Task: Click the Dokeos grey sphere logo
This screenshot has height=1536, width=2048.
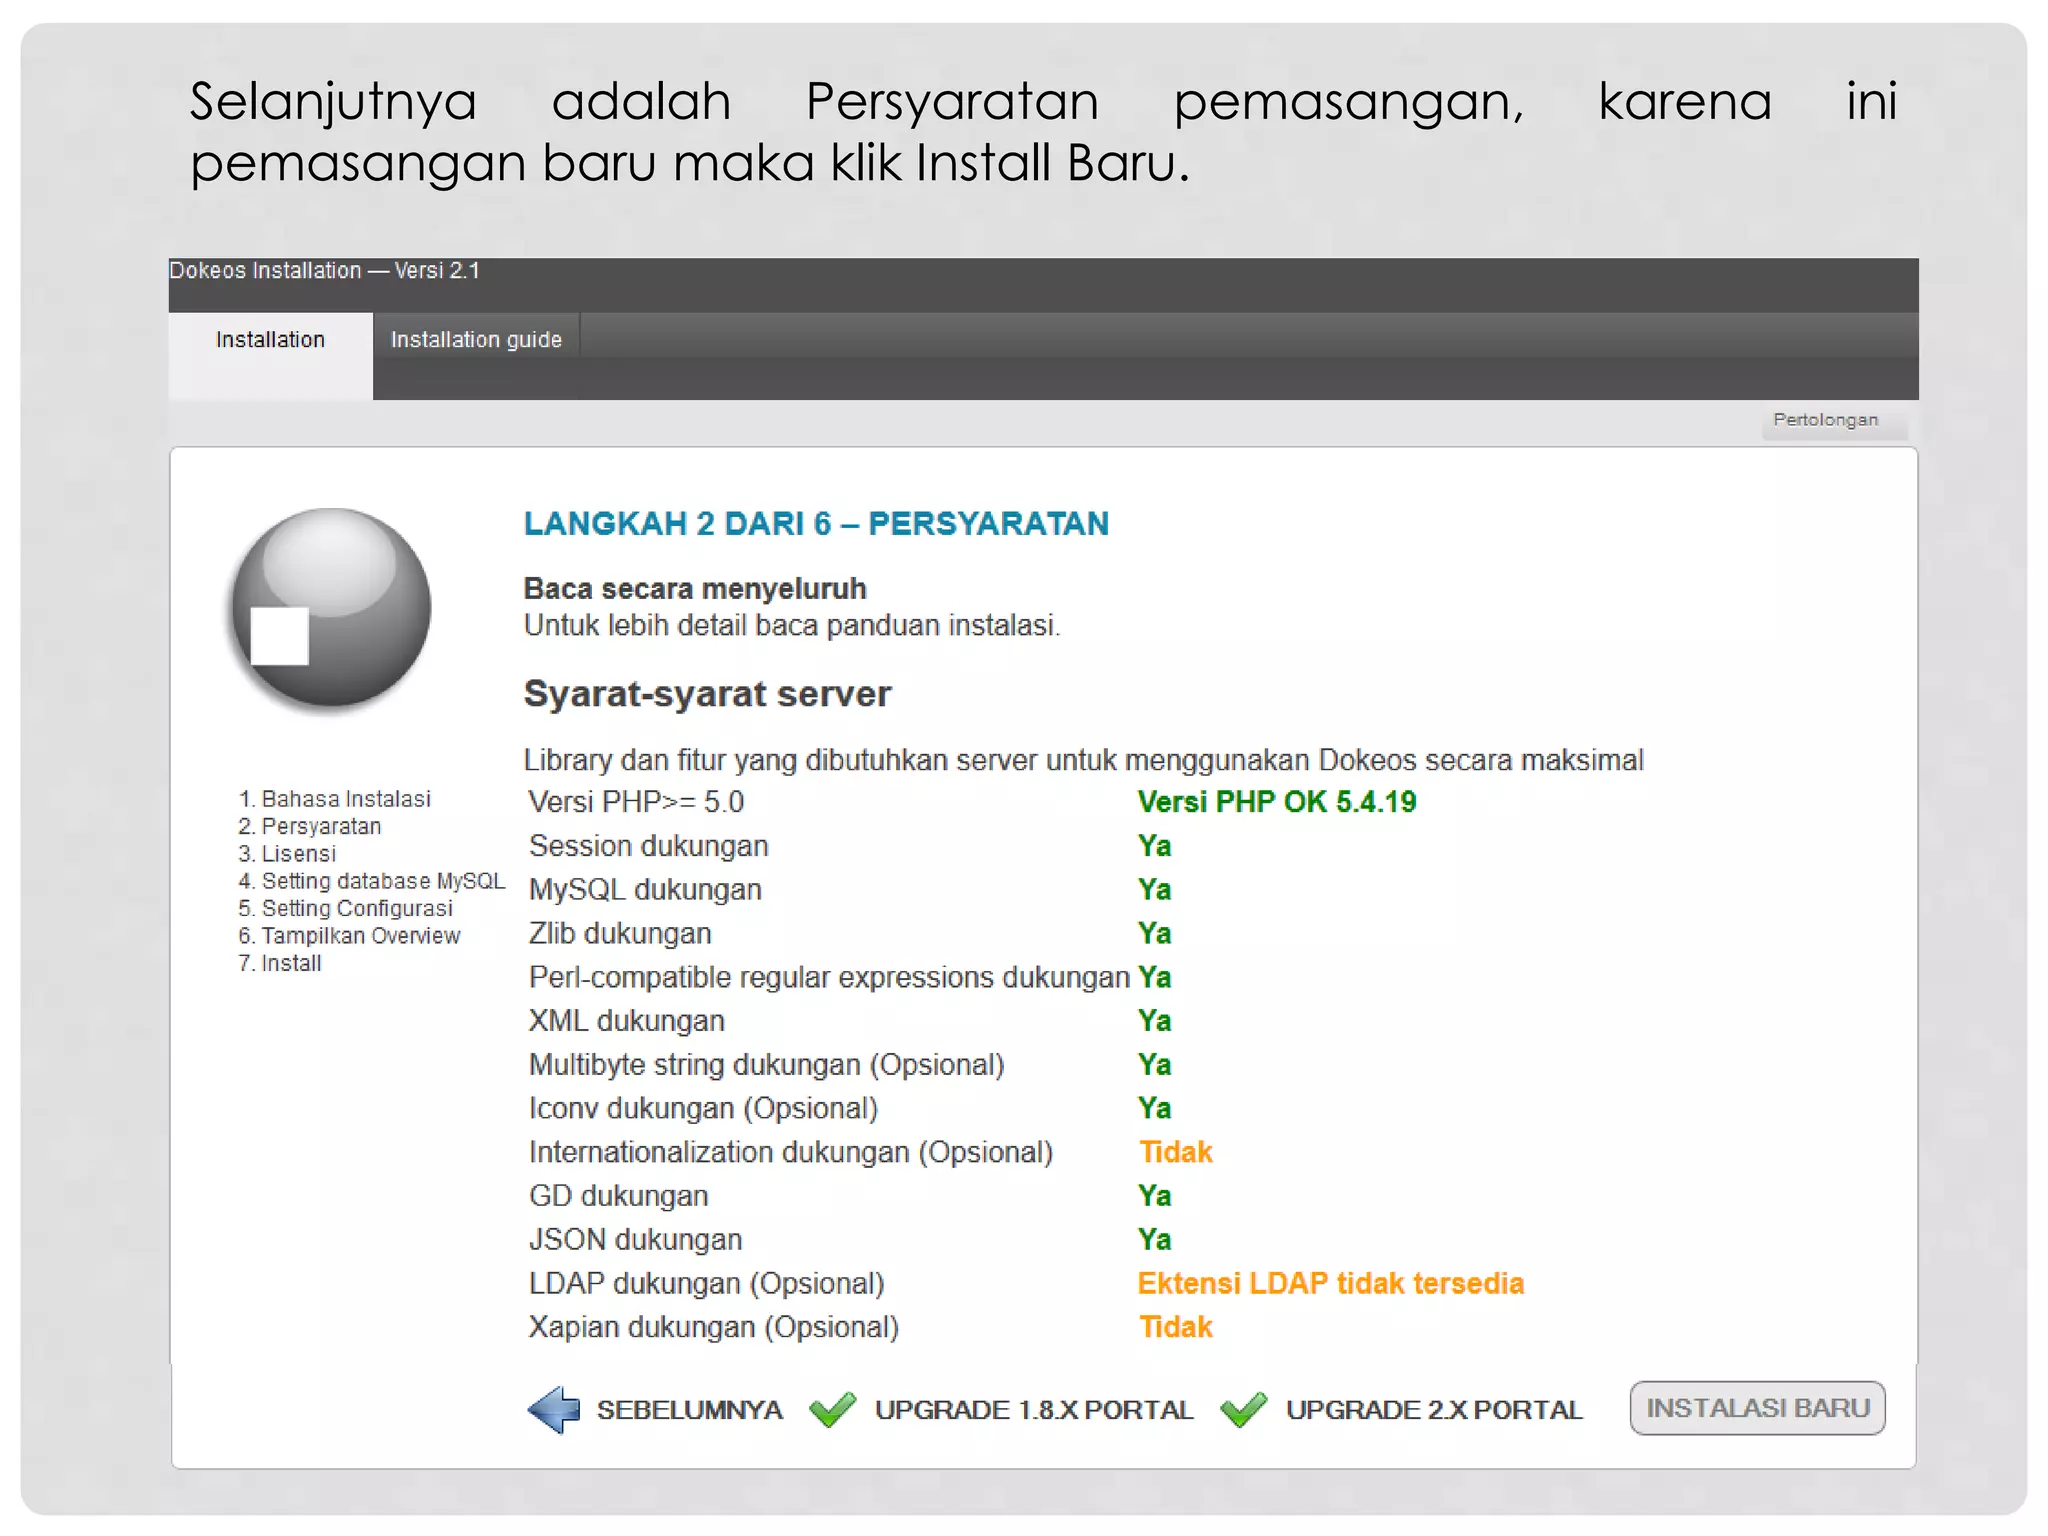Action: point(331,608)
